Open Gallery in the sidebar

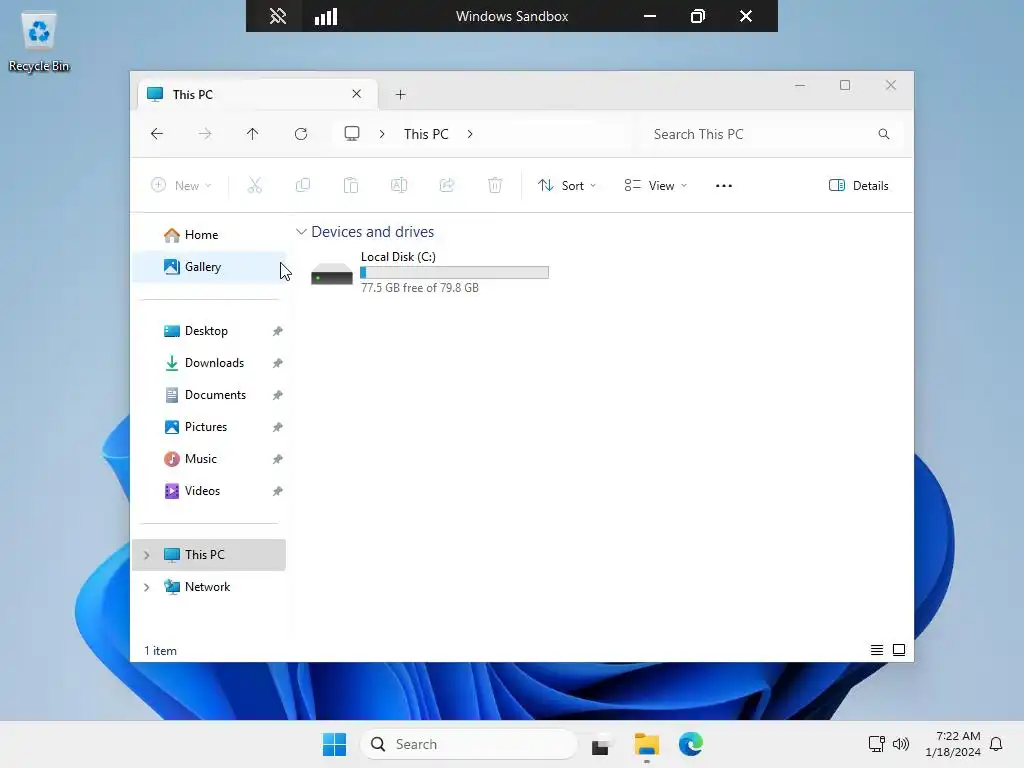tap(209, 266)
